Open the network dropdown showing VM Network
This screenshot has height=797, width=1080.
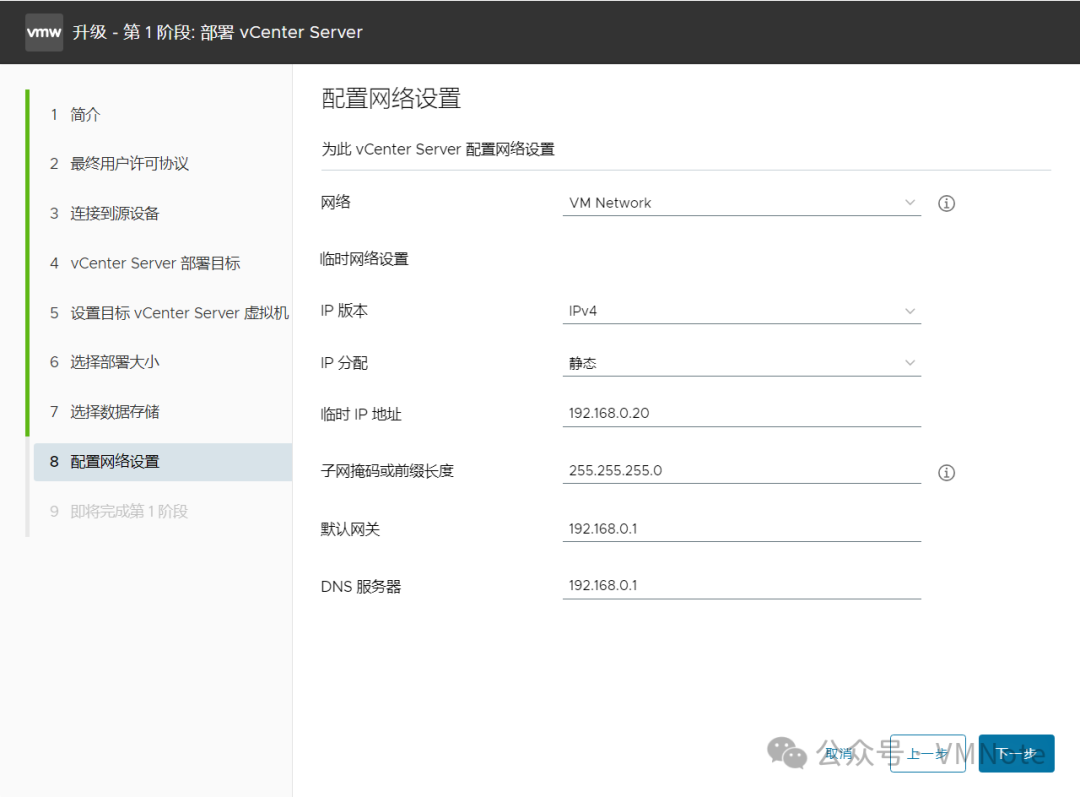tap(742, 203)
